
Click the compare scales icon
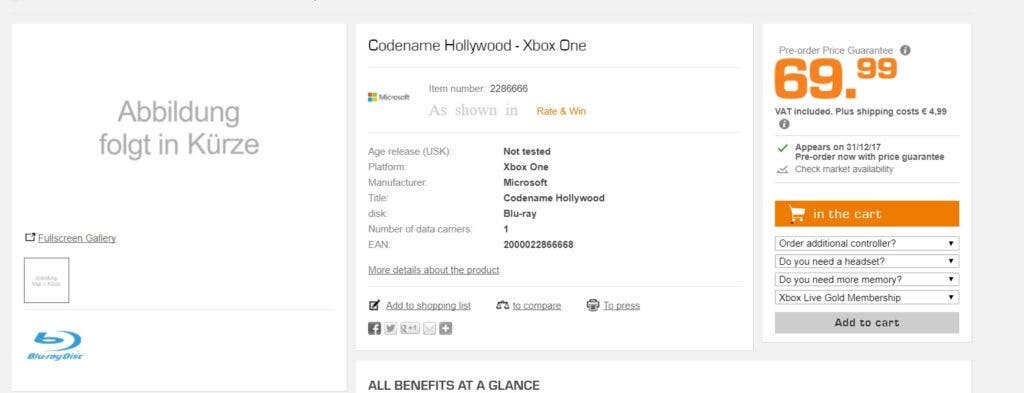(x=502, y=305)
